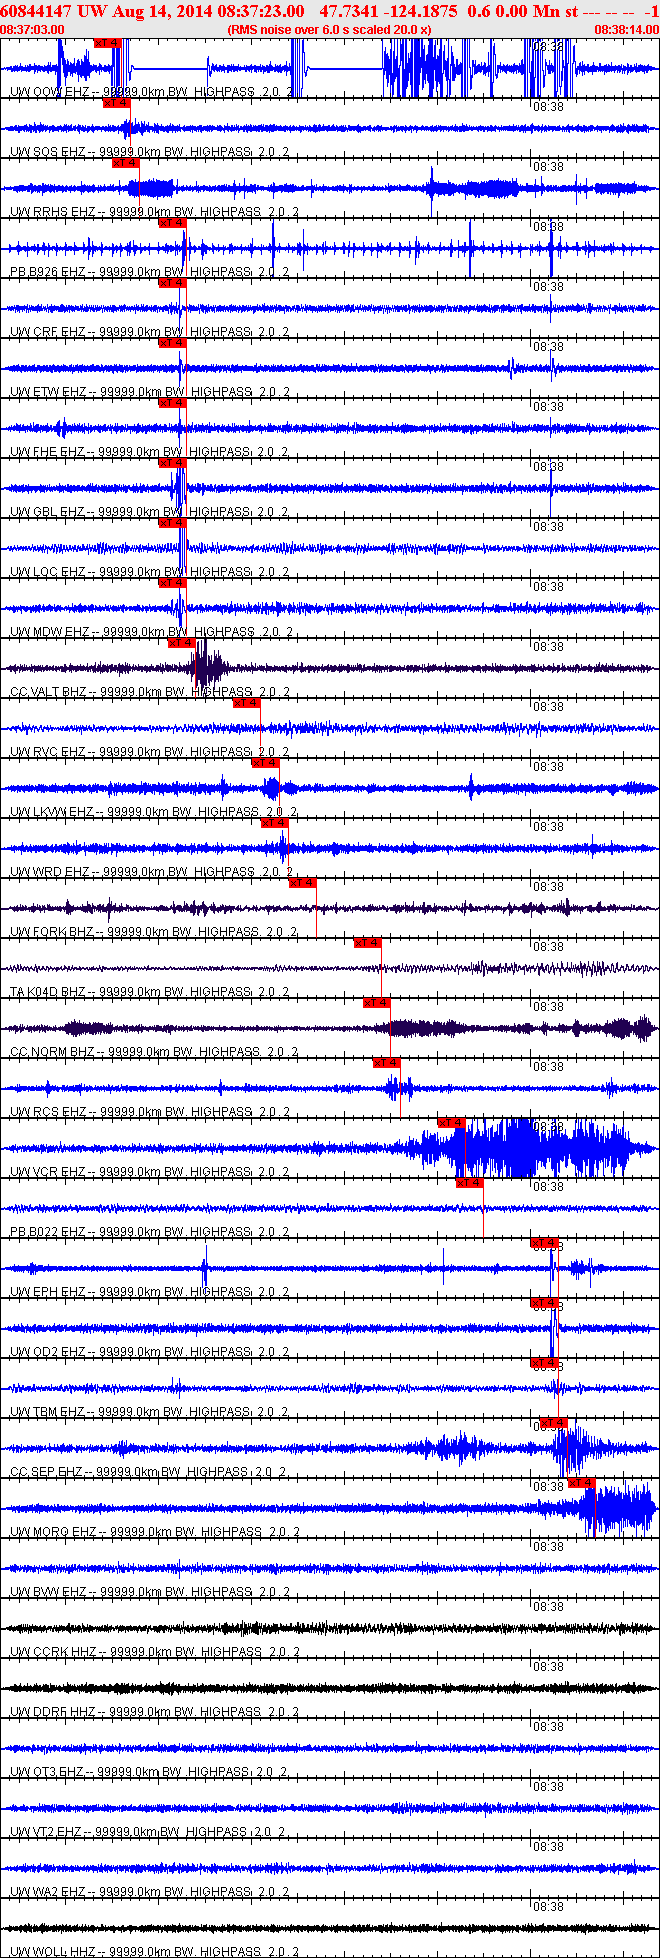Click the RMS noise scaling note
The image size is (660, 1958).
point(330,30)
